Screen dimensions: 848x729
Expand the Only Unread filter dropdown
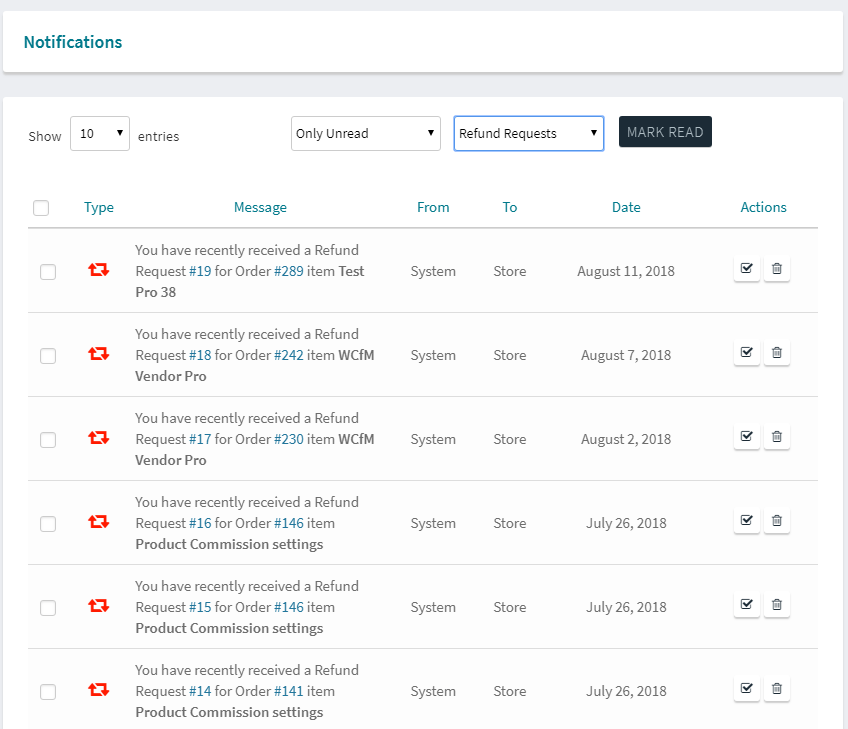[366, 134]
